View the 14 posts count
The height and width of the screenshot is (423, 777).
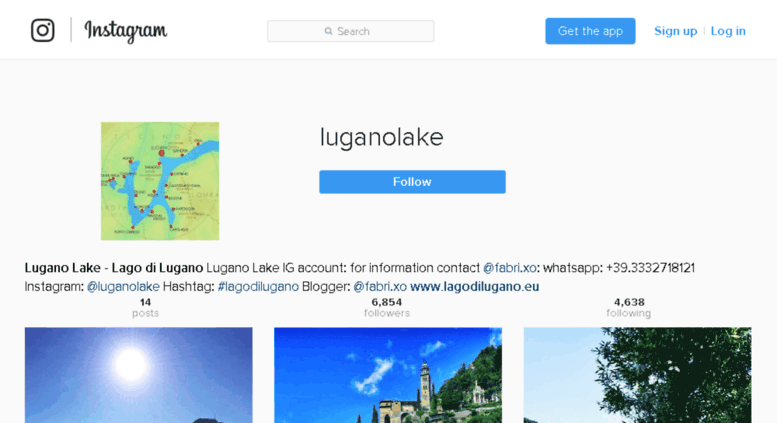[145, 308]
